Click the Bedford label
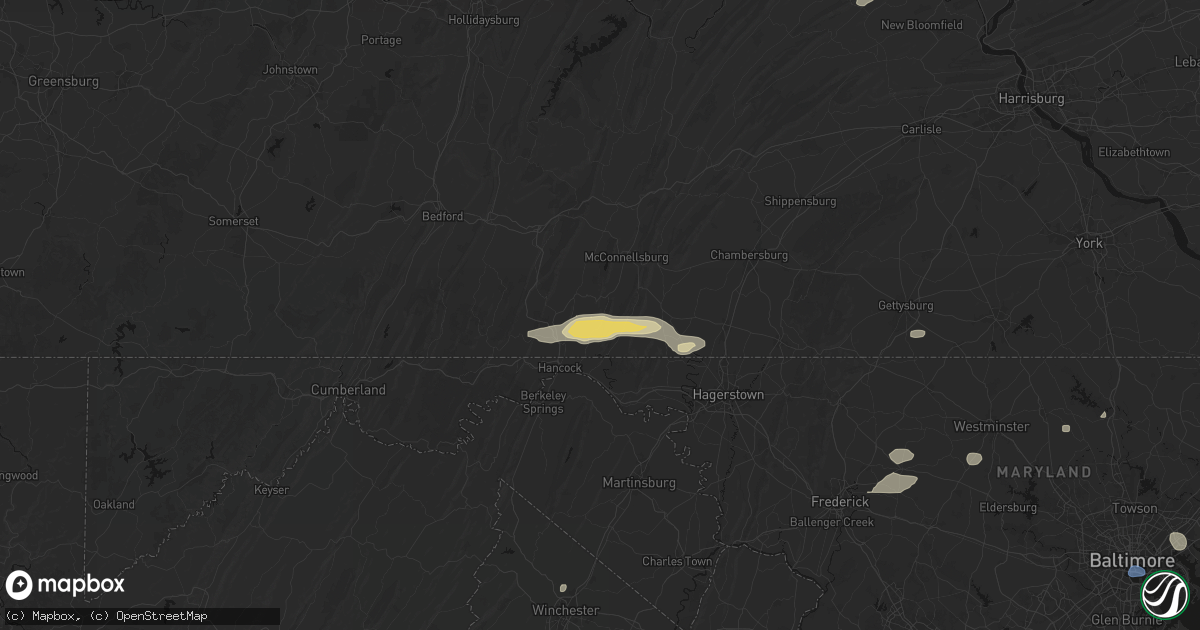Image resolution: width=1200 pixels, height=630 pixels. click(441, 216)
